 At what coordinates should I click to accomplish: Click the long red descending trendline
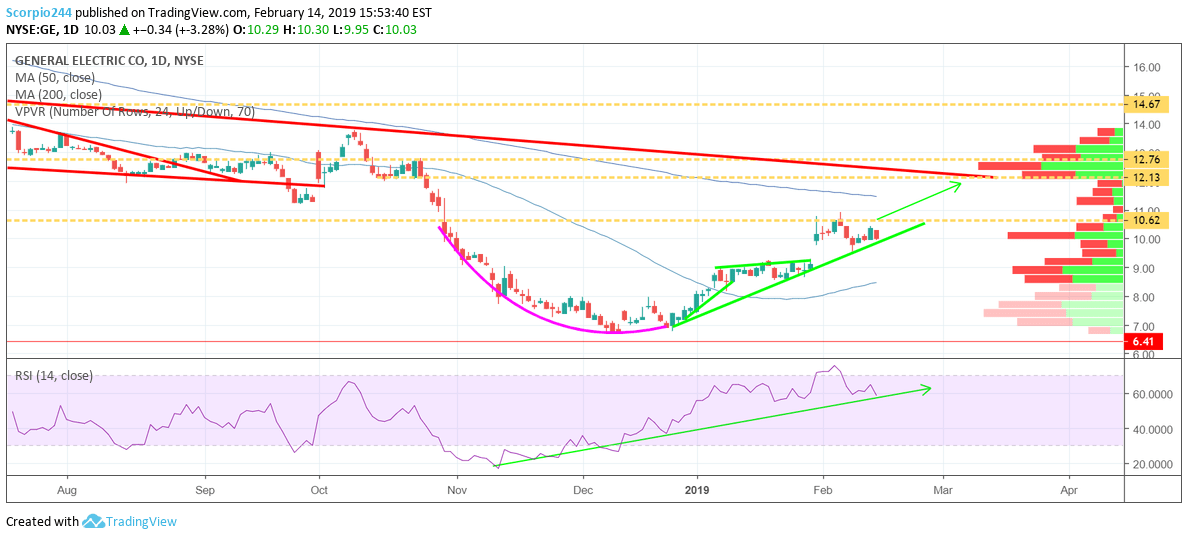(500, 139)
